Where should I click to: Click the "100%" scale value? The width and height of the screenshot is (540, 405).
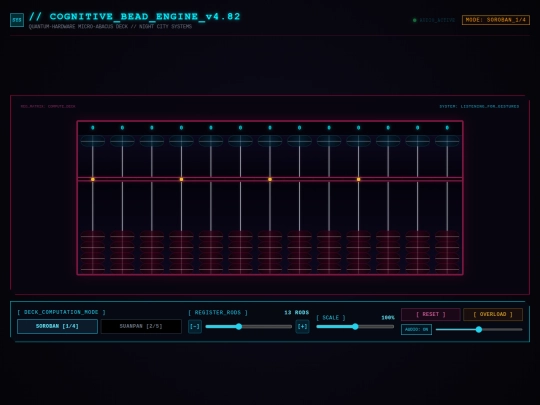pos(388,318)
